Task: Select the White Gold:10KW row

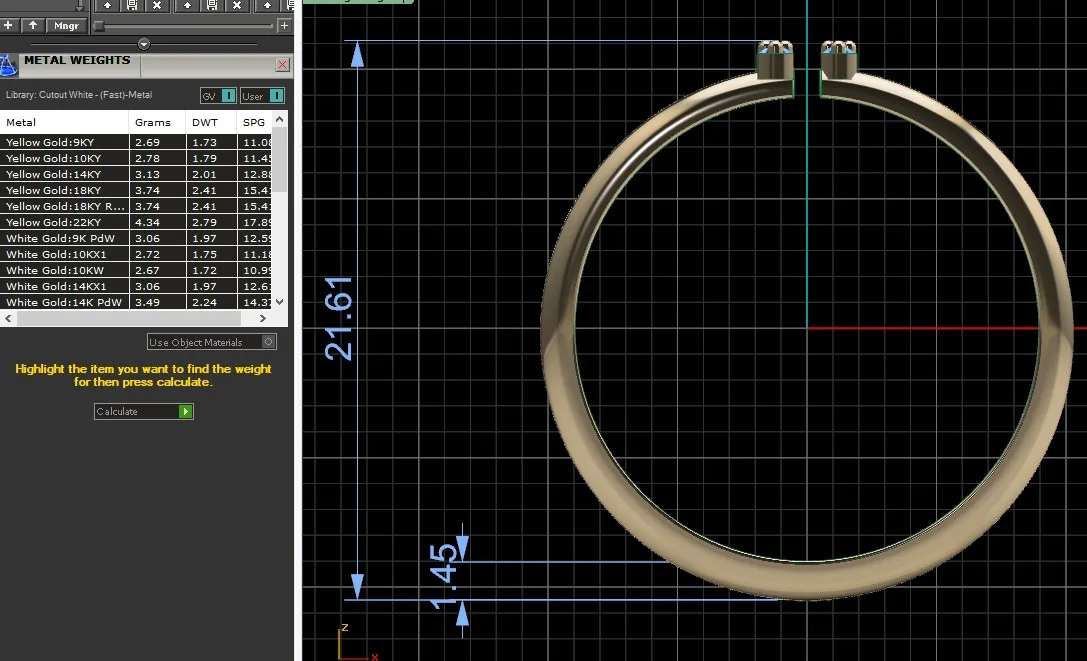Action: [136, 270]
